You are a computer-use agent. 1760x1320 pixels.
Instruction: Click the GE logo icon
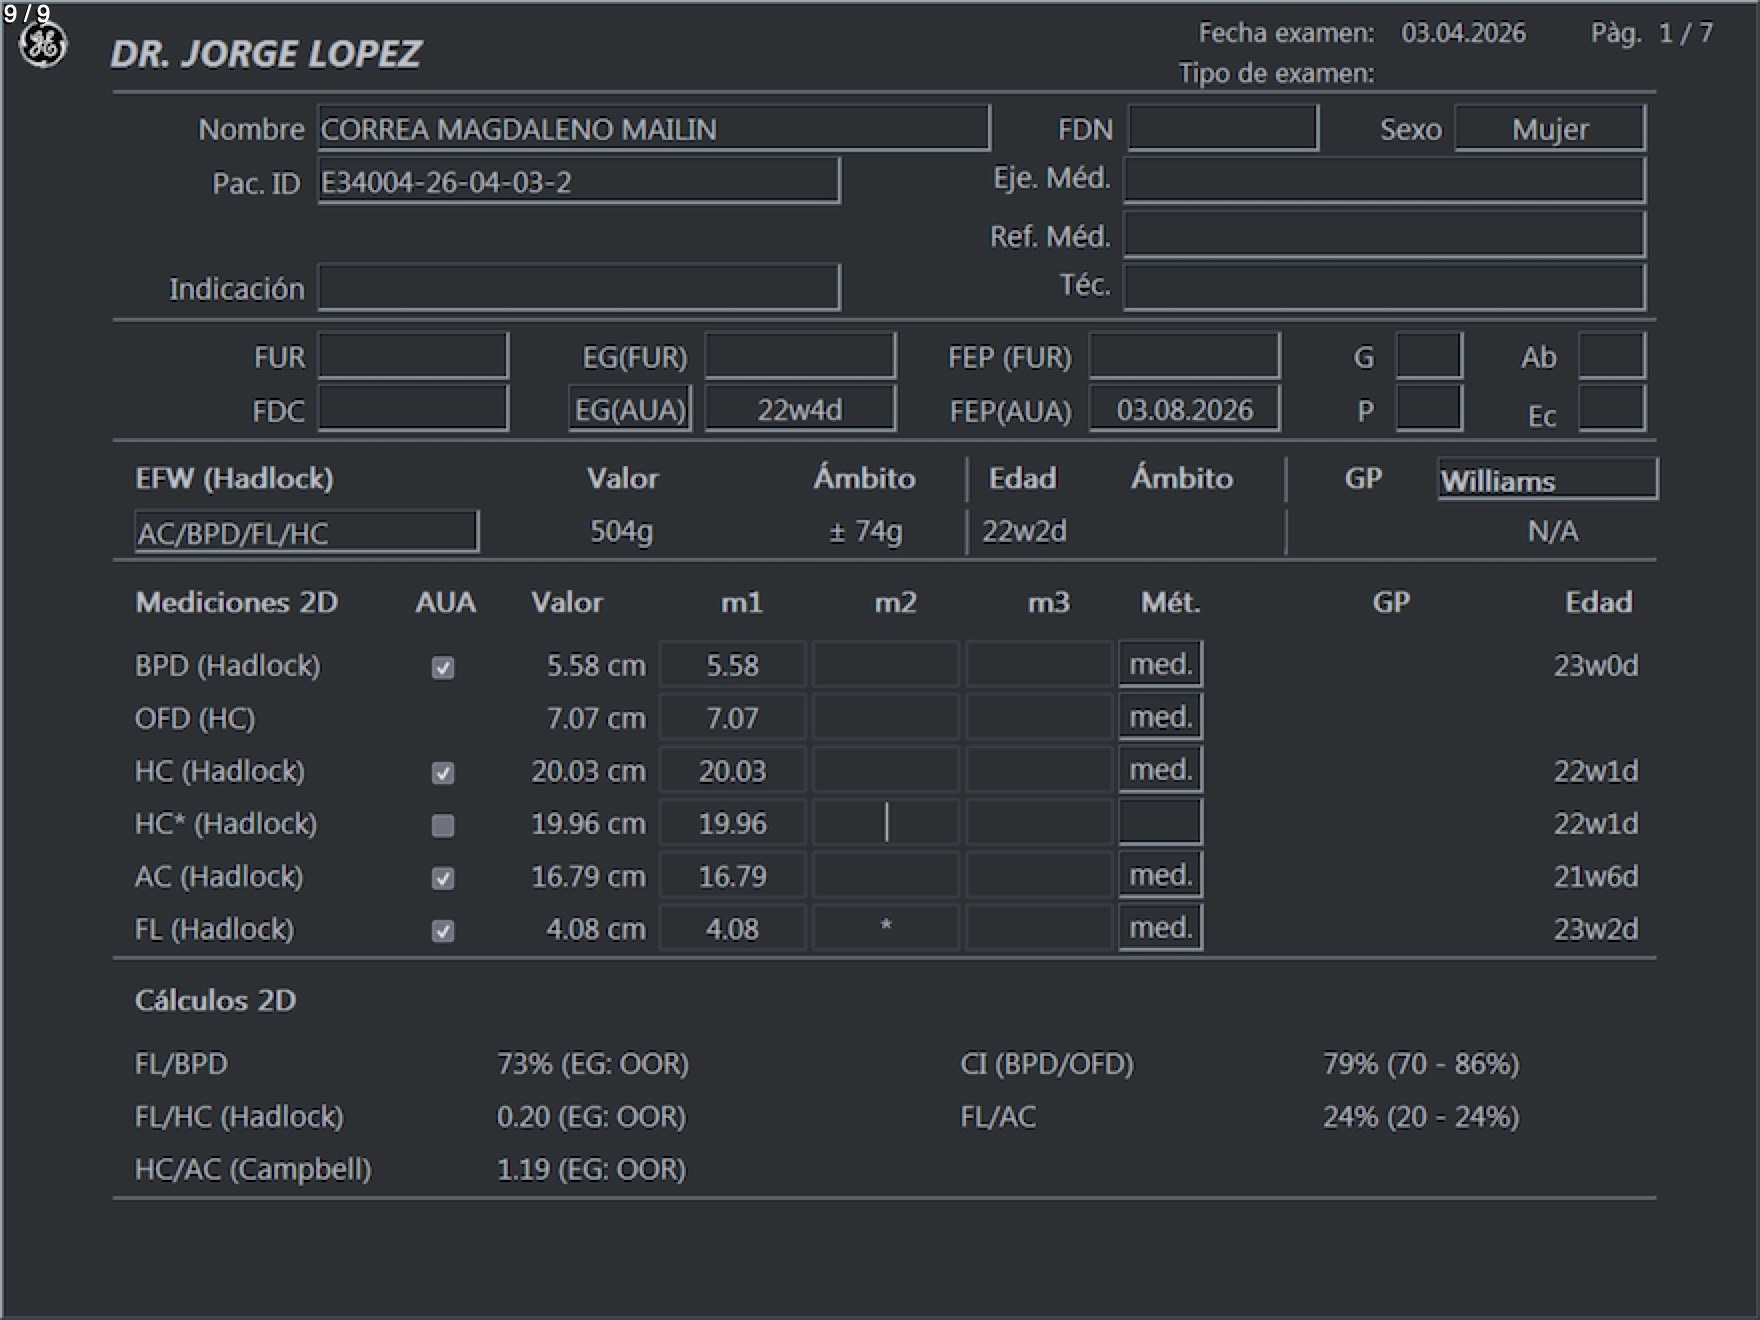[x=43, y=46]
